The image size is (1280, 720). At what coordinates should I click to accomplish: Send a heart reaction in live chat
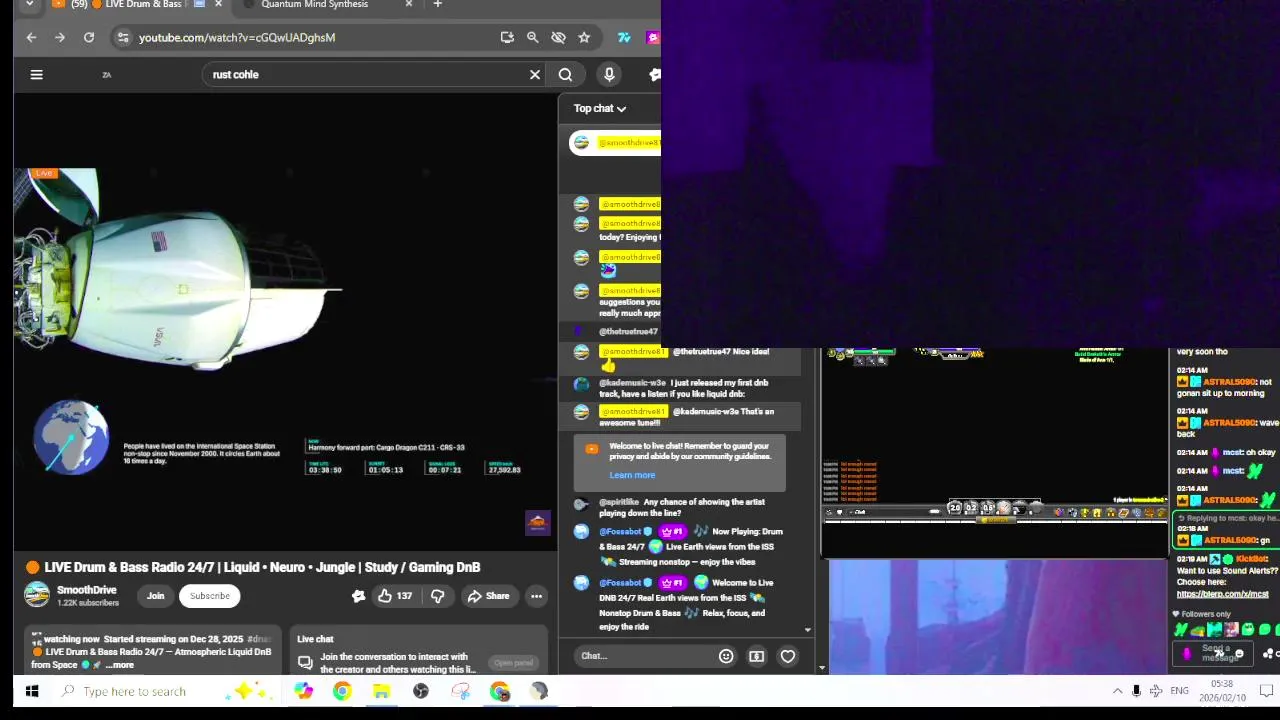(x=788, y=656)
